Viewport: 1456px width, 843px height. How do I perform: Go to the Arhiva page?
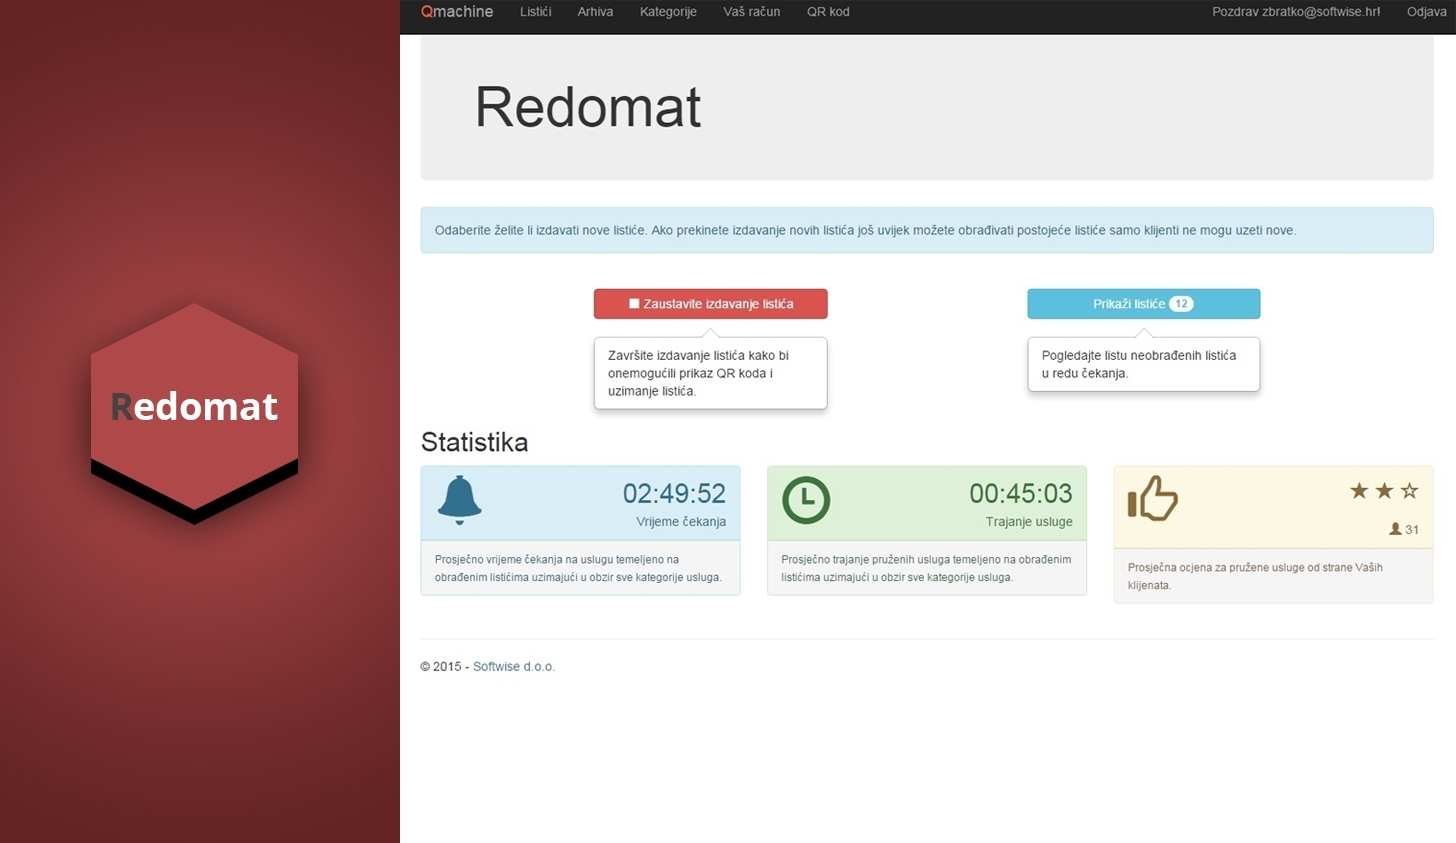pyautogui.click(x=595, y=12)
